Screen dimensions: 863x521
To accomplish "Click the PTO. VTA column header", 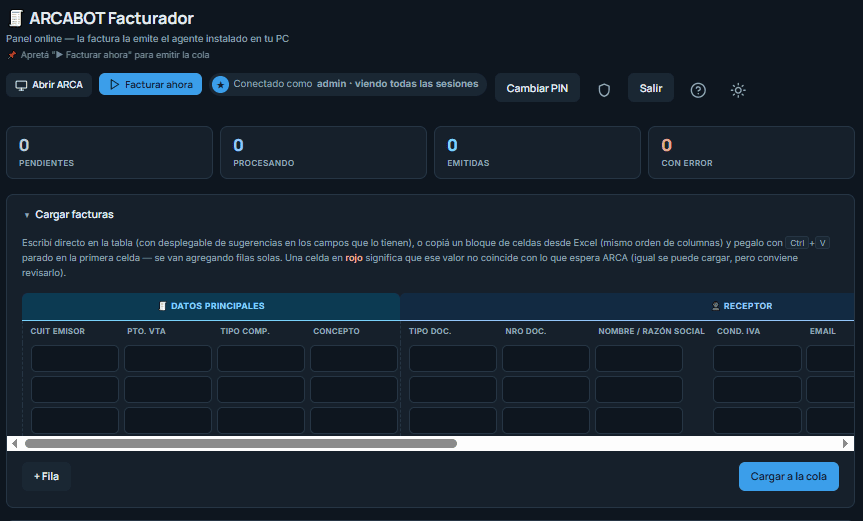I will point(146,331).
